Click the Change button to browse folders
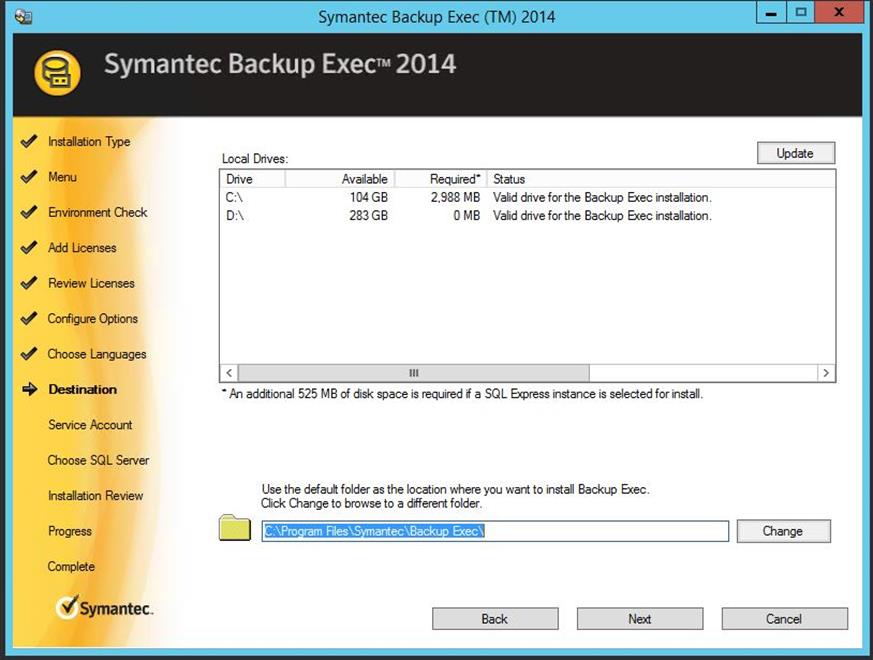 tap(783, 531)
